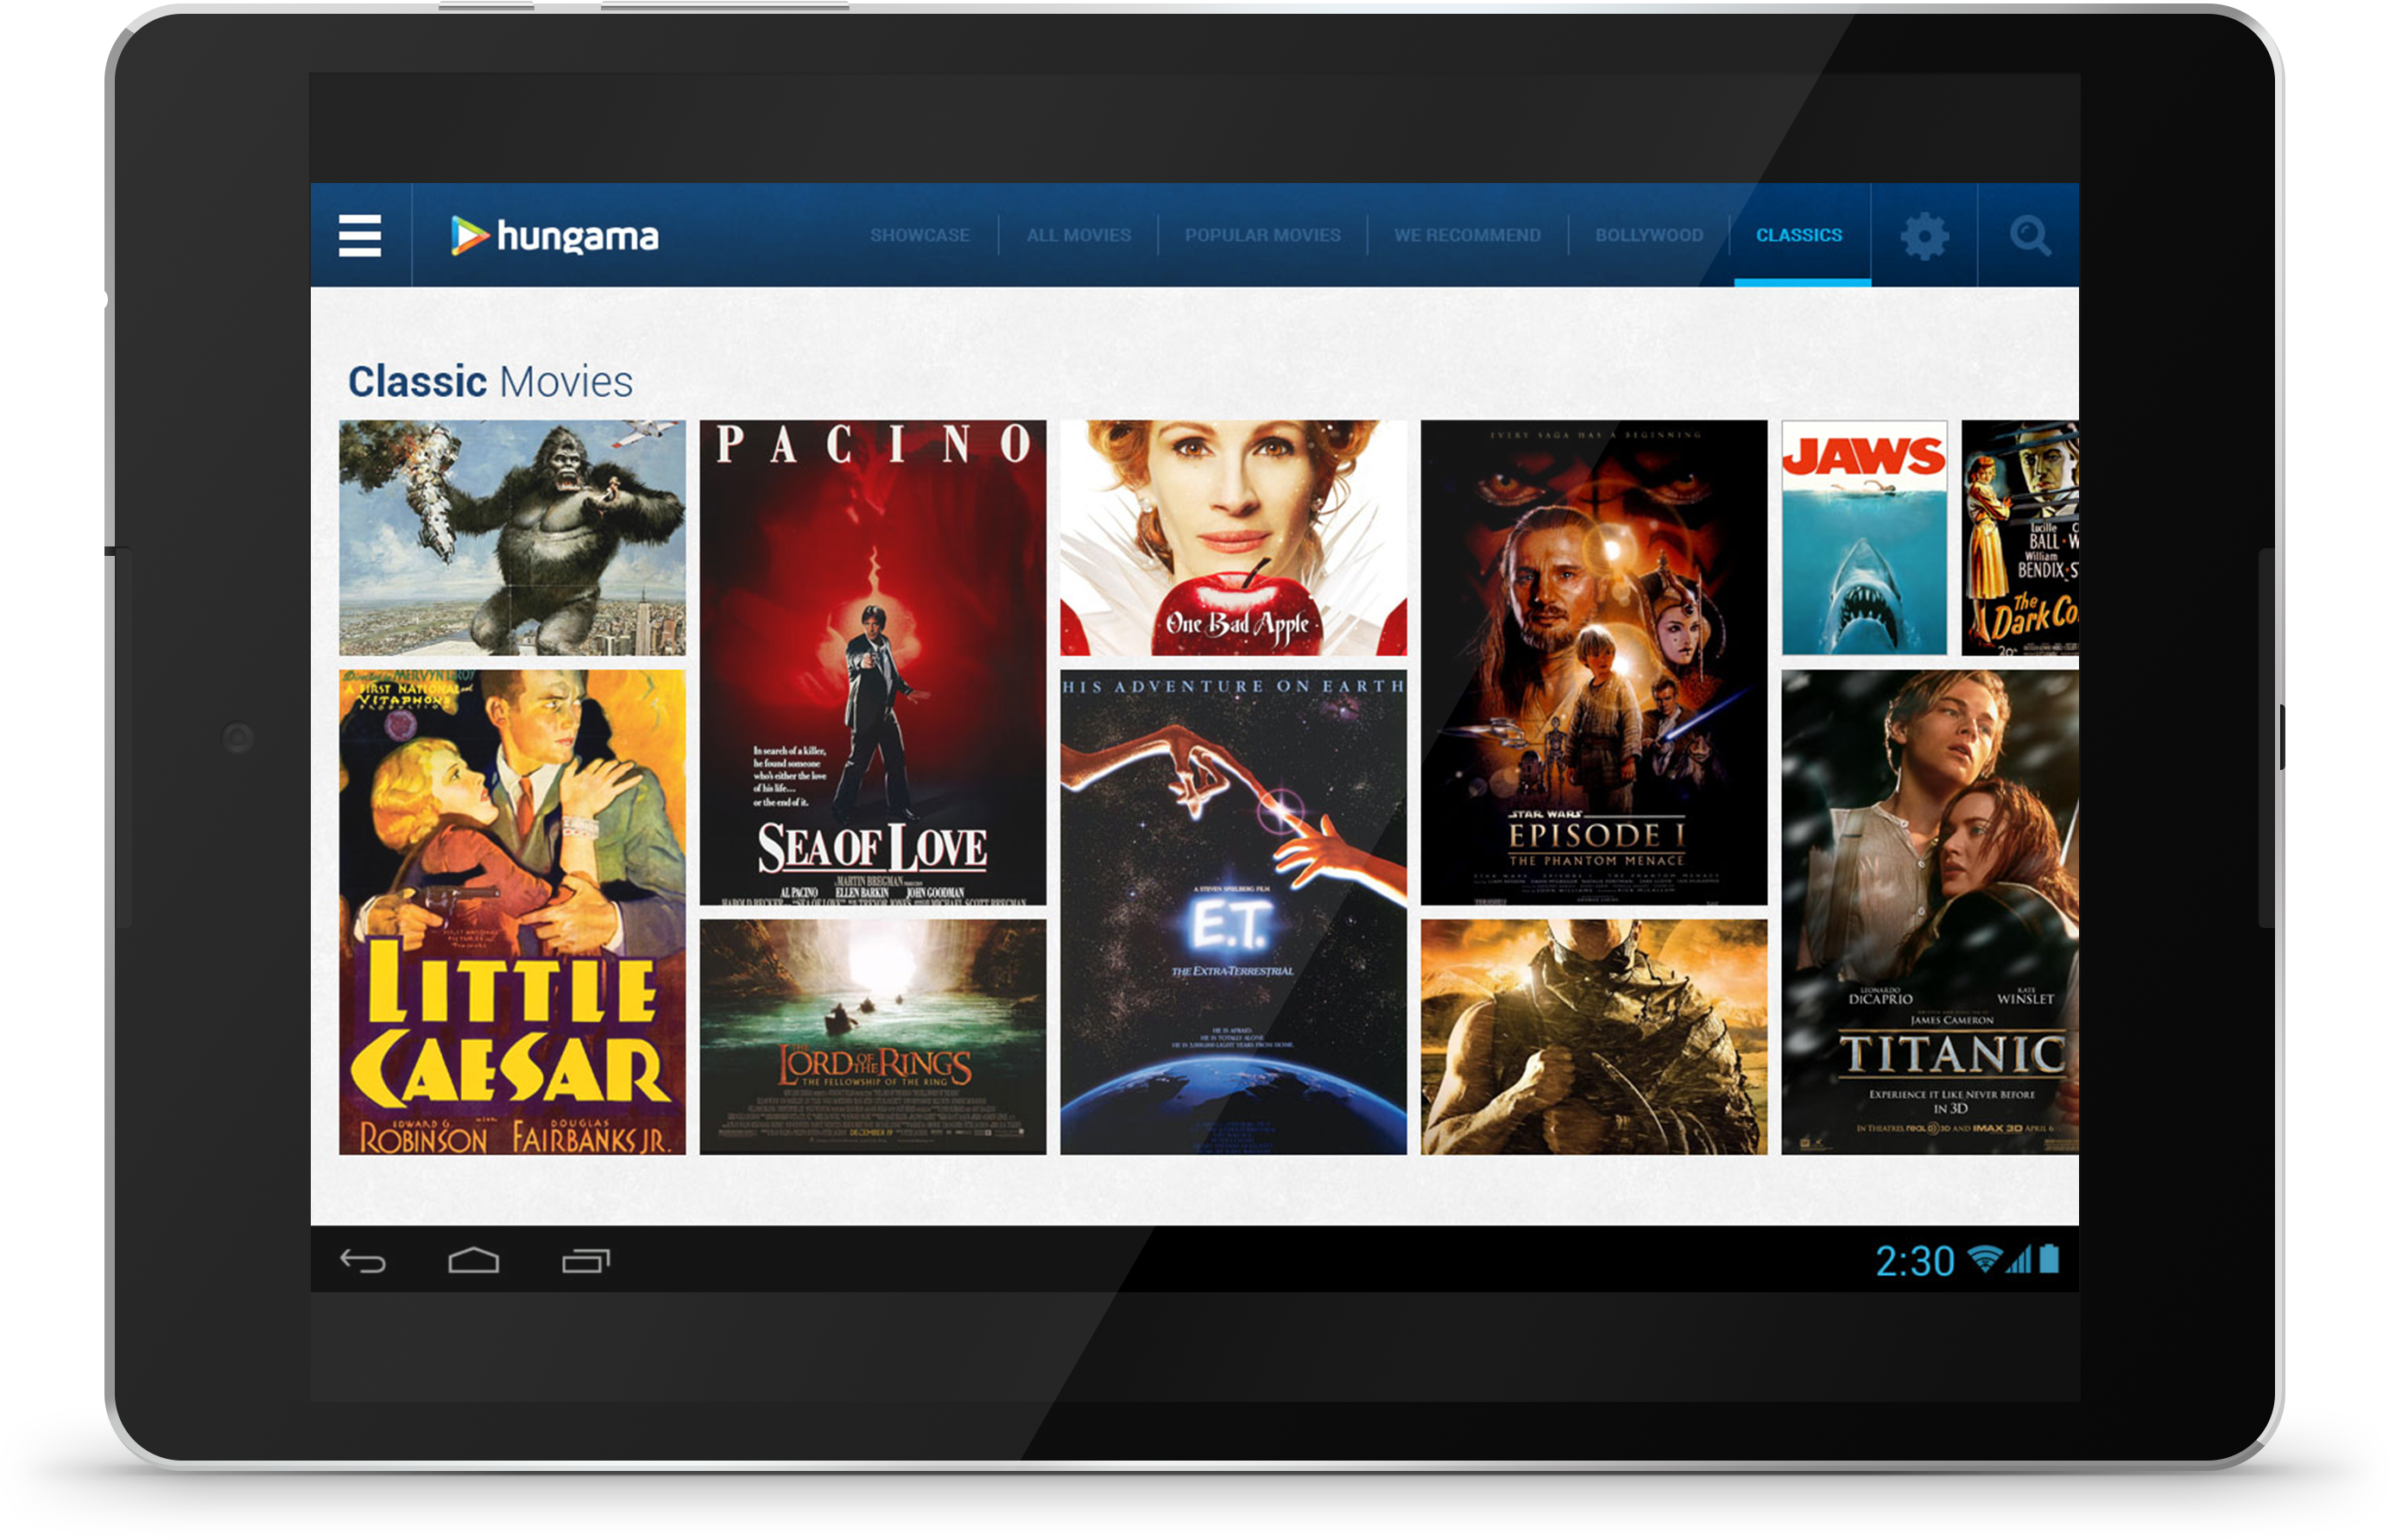Open the armored warrior movie poster
This screenshot has width=2389, height=1540.
pyautogui.click(x=1594, y=1037)
